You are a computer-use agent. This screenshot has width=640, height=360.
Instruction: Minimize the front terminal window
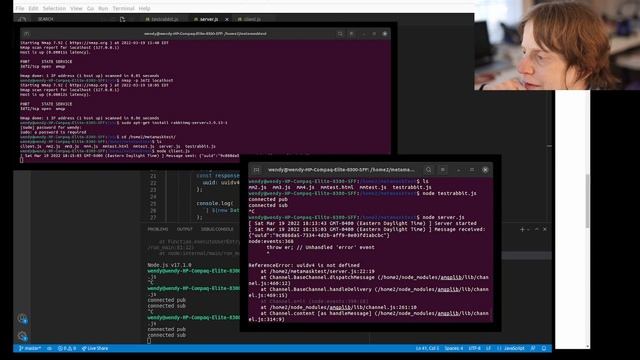pyautogui.click(x=458, y=170)
